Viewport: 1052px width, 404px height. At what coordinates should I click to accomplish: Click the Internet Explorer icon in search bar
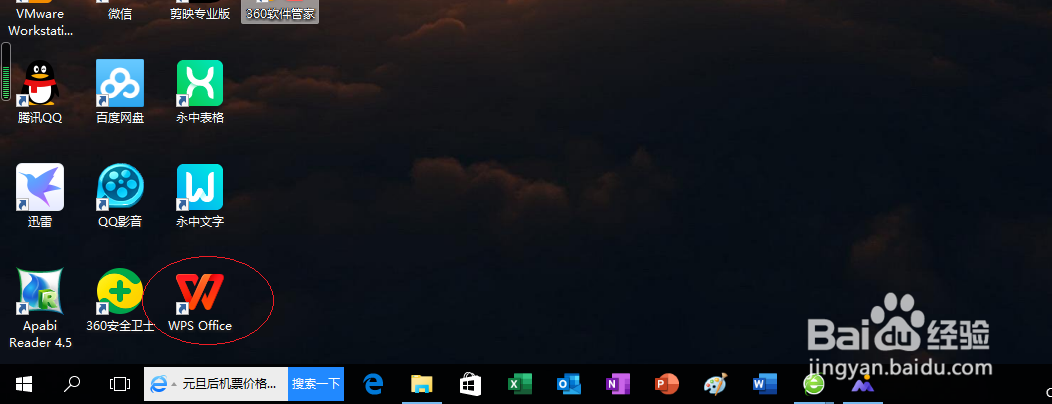158,384
